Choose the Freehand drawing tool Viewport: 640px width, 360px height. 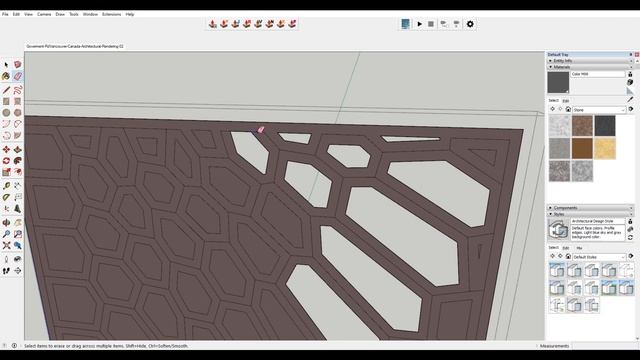click(18, 90)
